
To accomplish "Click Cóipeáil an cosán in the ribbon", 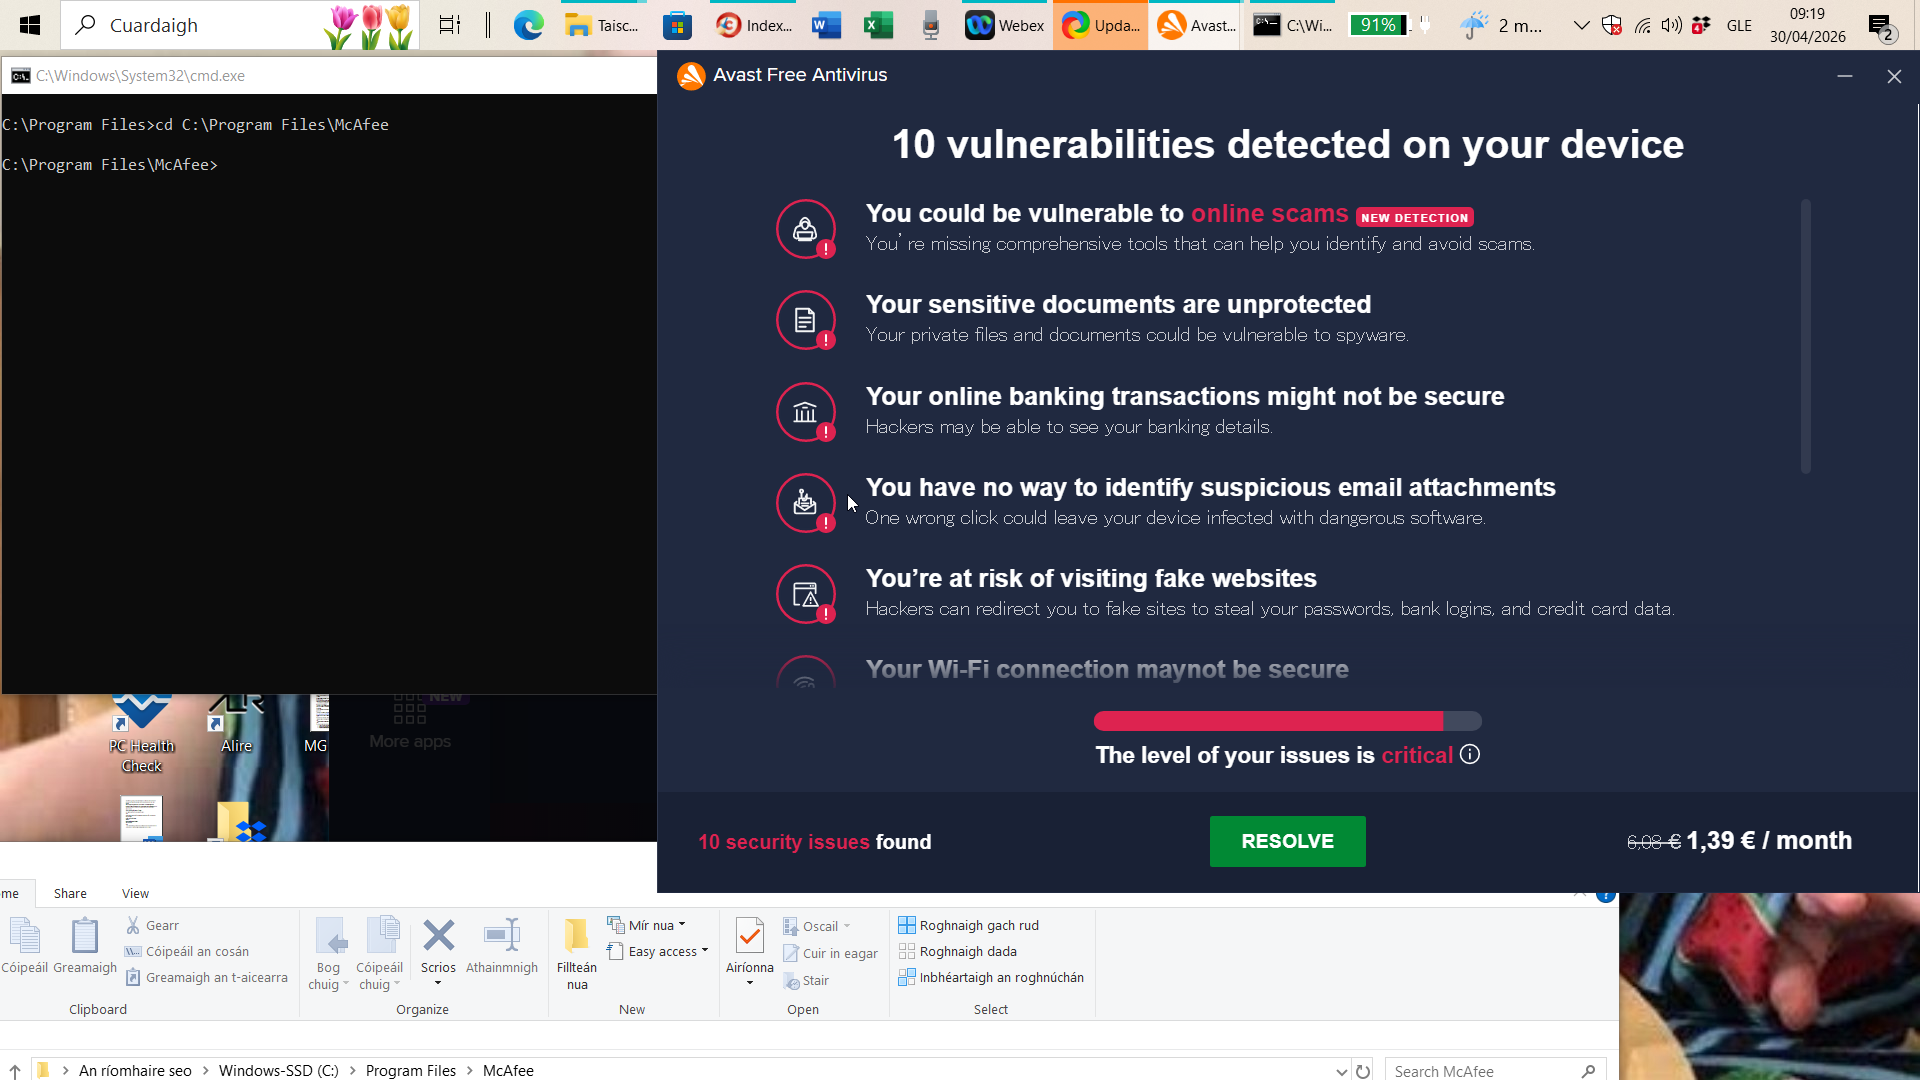I will pos(187,952).
